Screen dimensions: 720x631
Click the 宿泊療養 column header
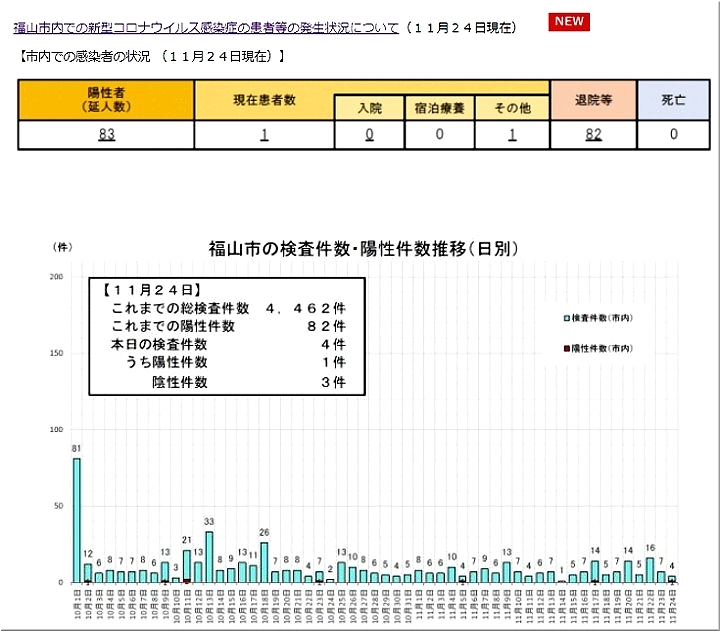pyautogui.click(x=440, y=108)
